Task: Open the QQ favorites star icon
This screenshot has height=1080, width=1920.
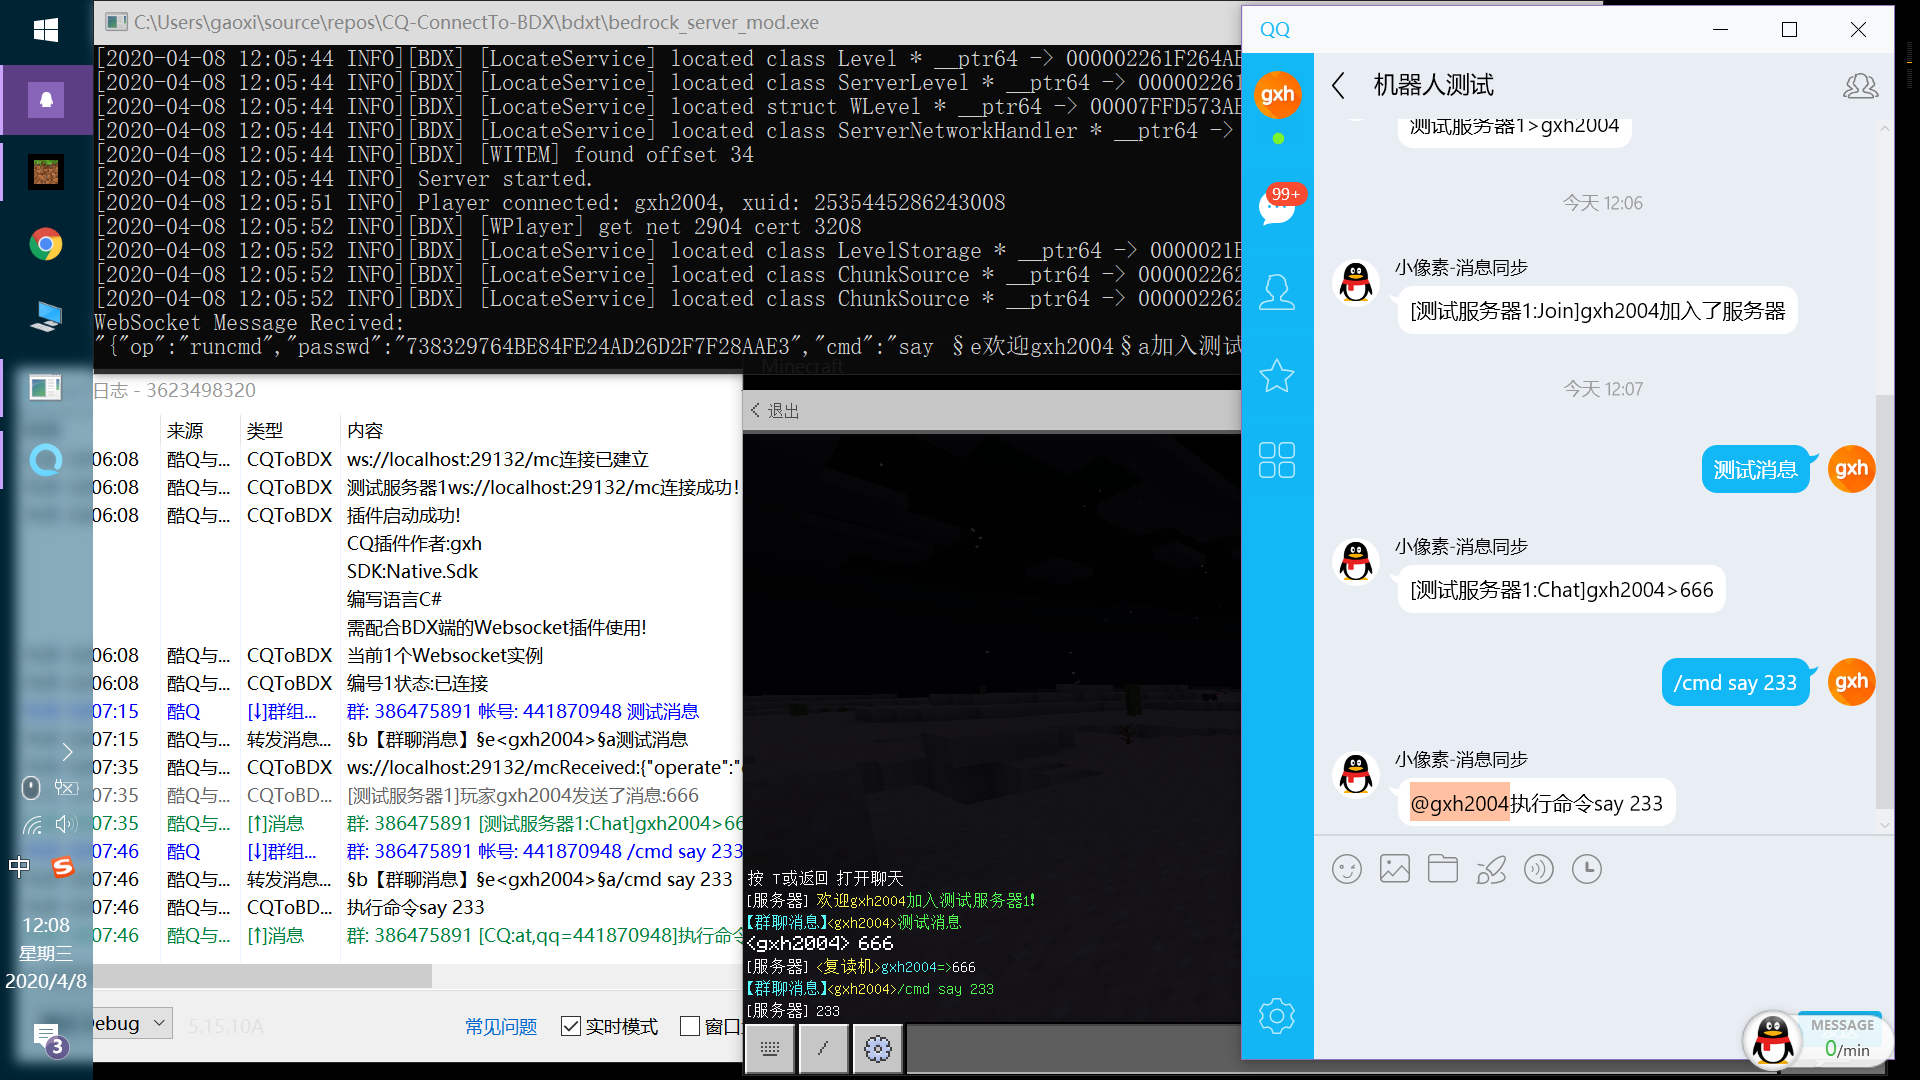Action: coord(1277,376)
